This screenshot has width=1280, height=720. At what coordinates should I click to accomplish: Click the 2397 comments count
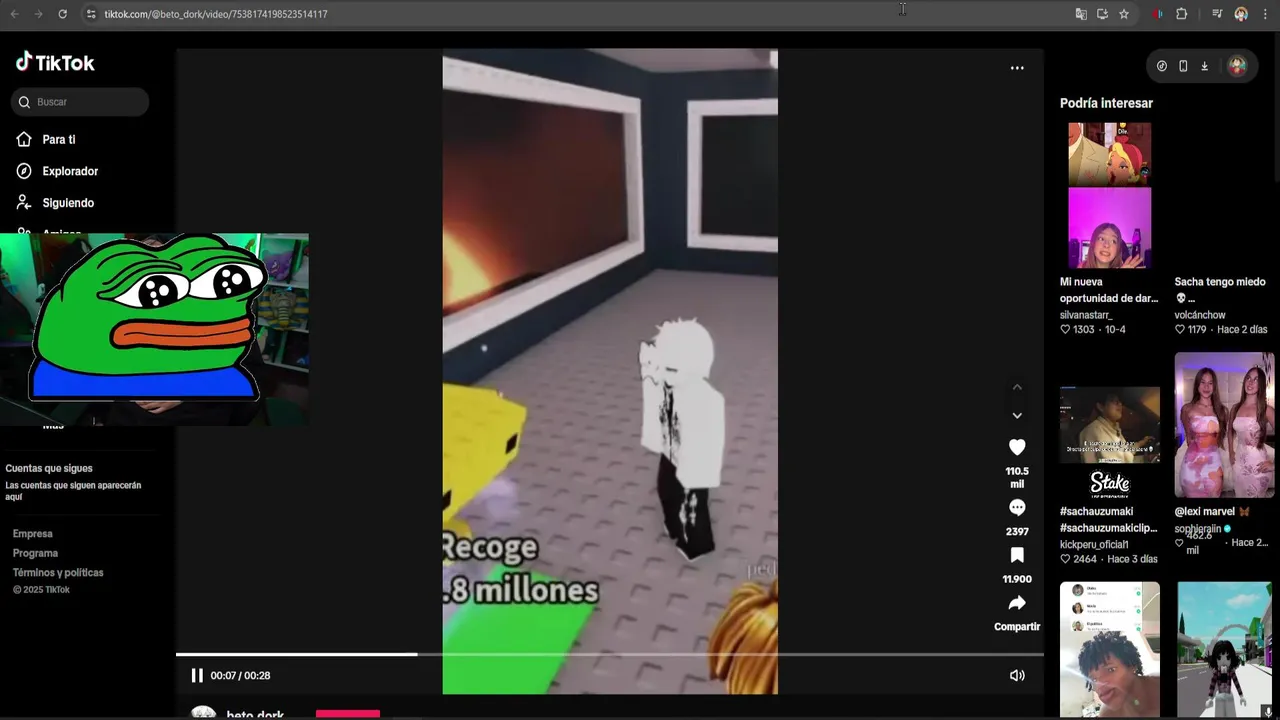point(1017,532)
